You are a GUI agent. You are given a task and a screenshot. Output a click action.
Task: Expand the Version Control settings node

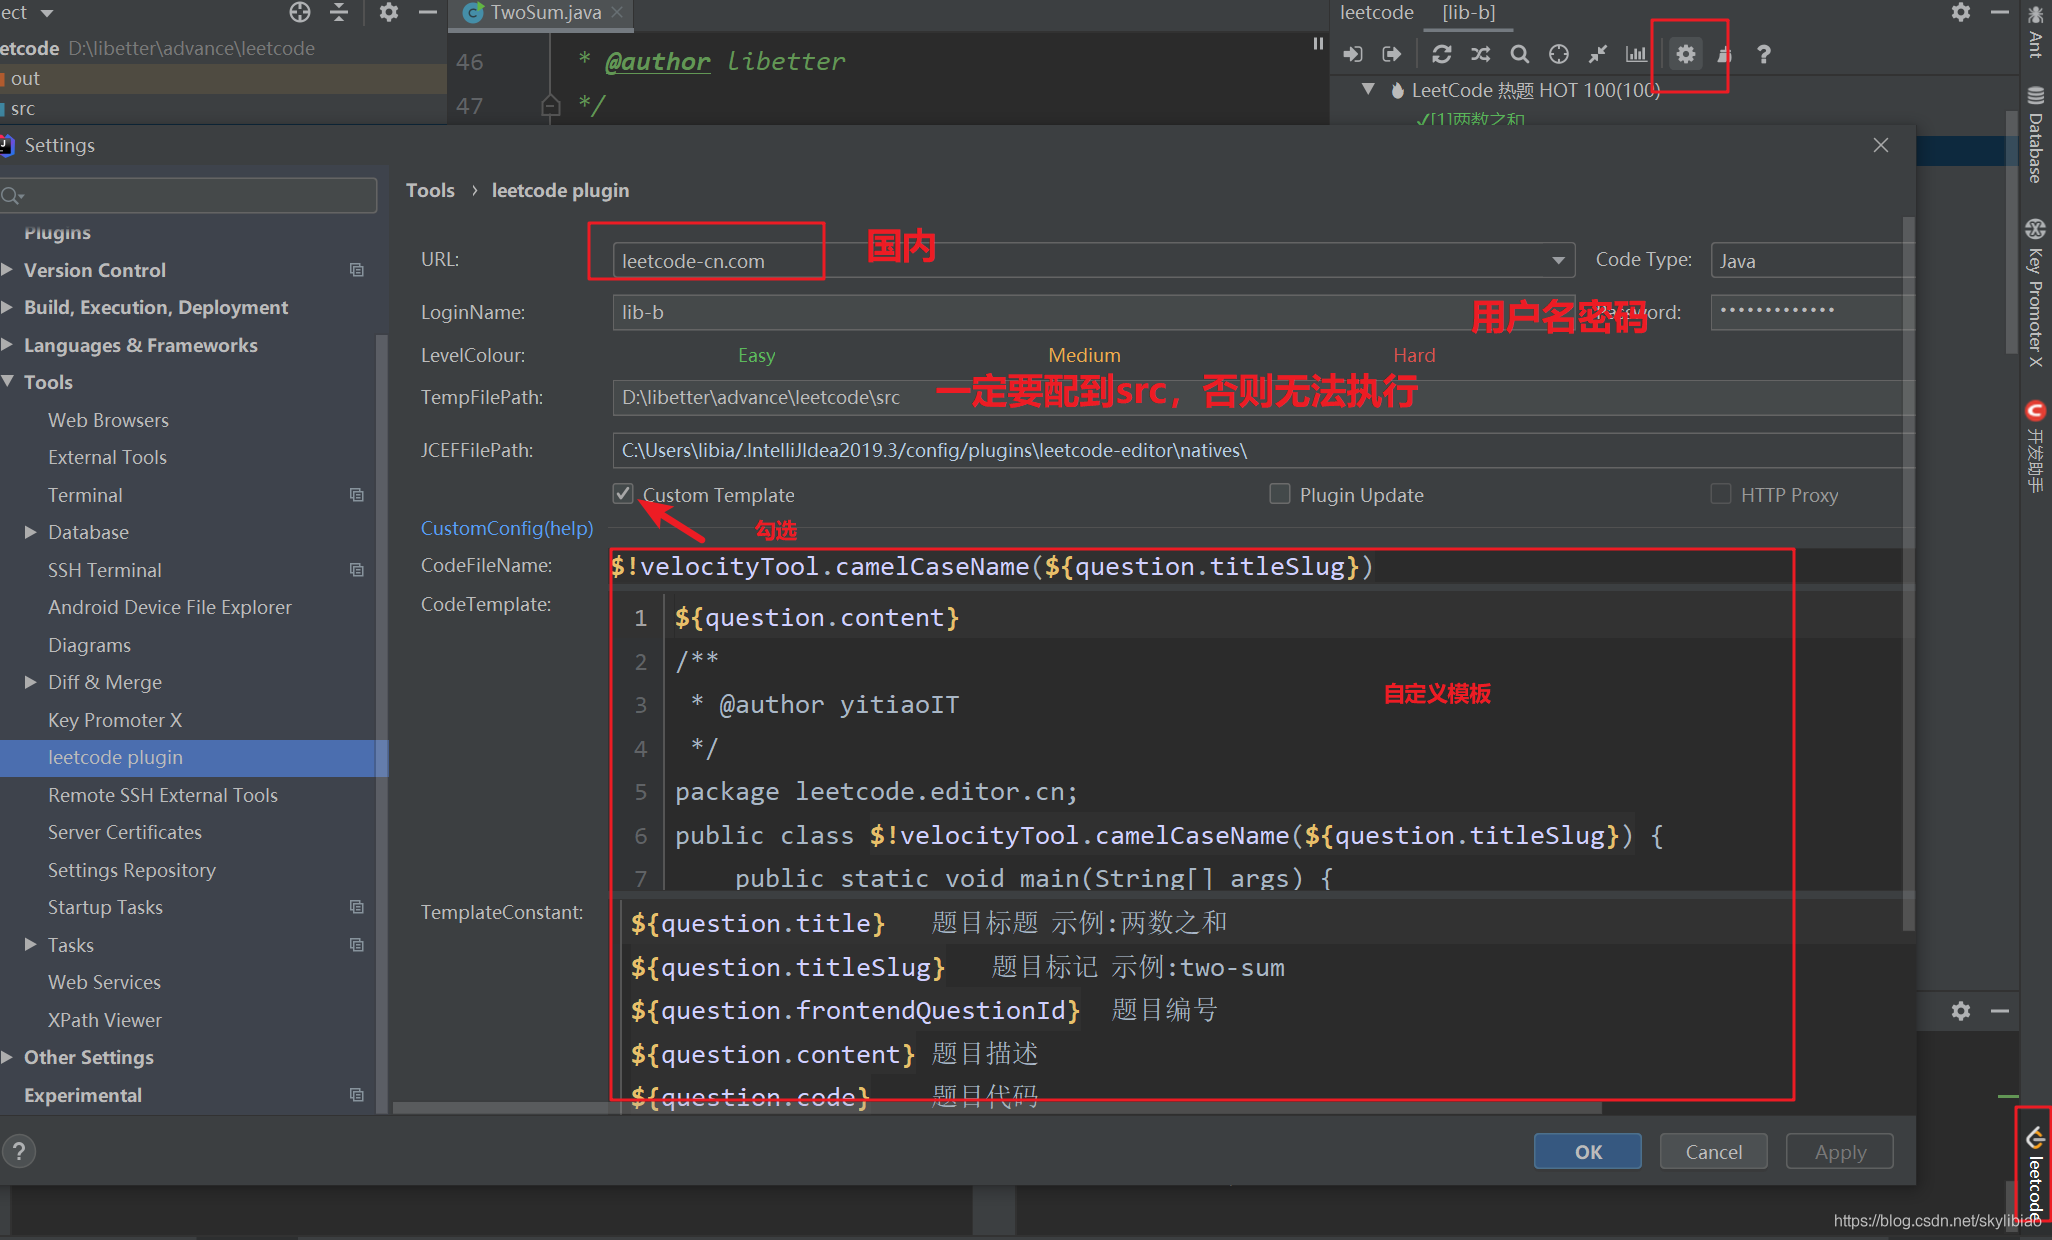point(8,270)
